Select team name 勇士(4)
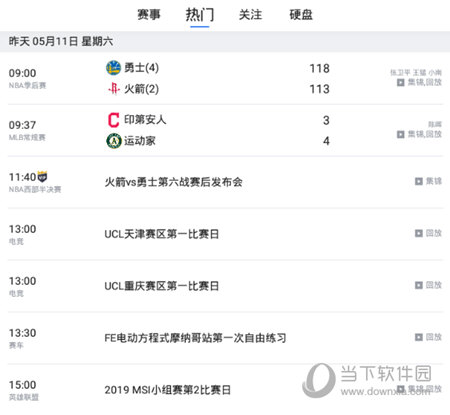The height and width of the screenshot is (415, 450). 141,68
